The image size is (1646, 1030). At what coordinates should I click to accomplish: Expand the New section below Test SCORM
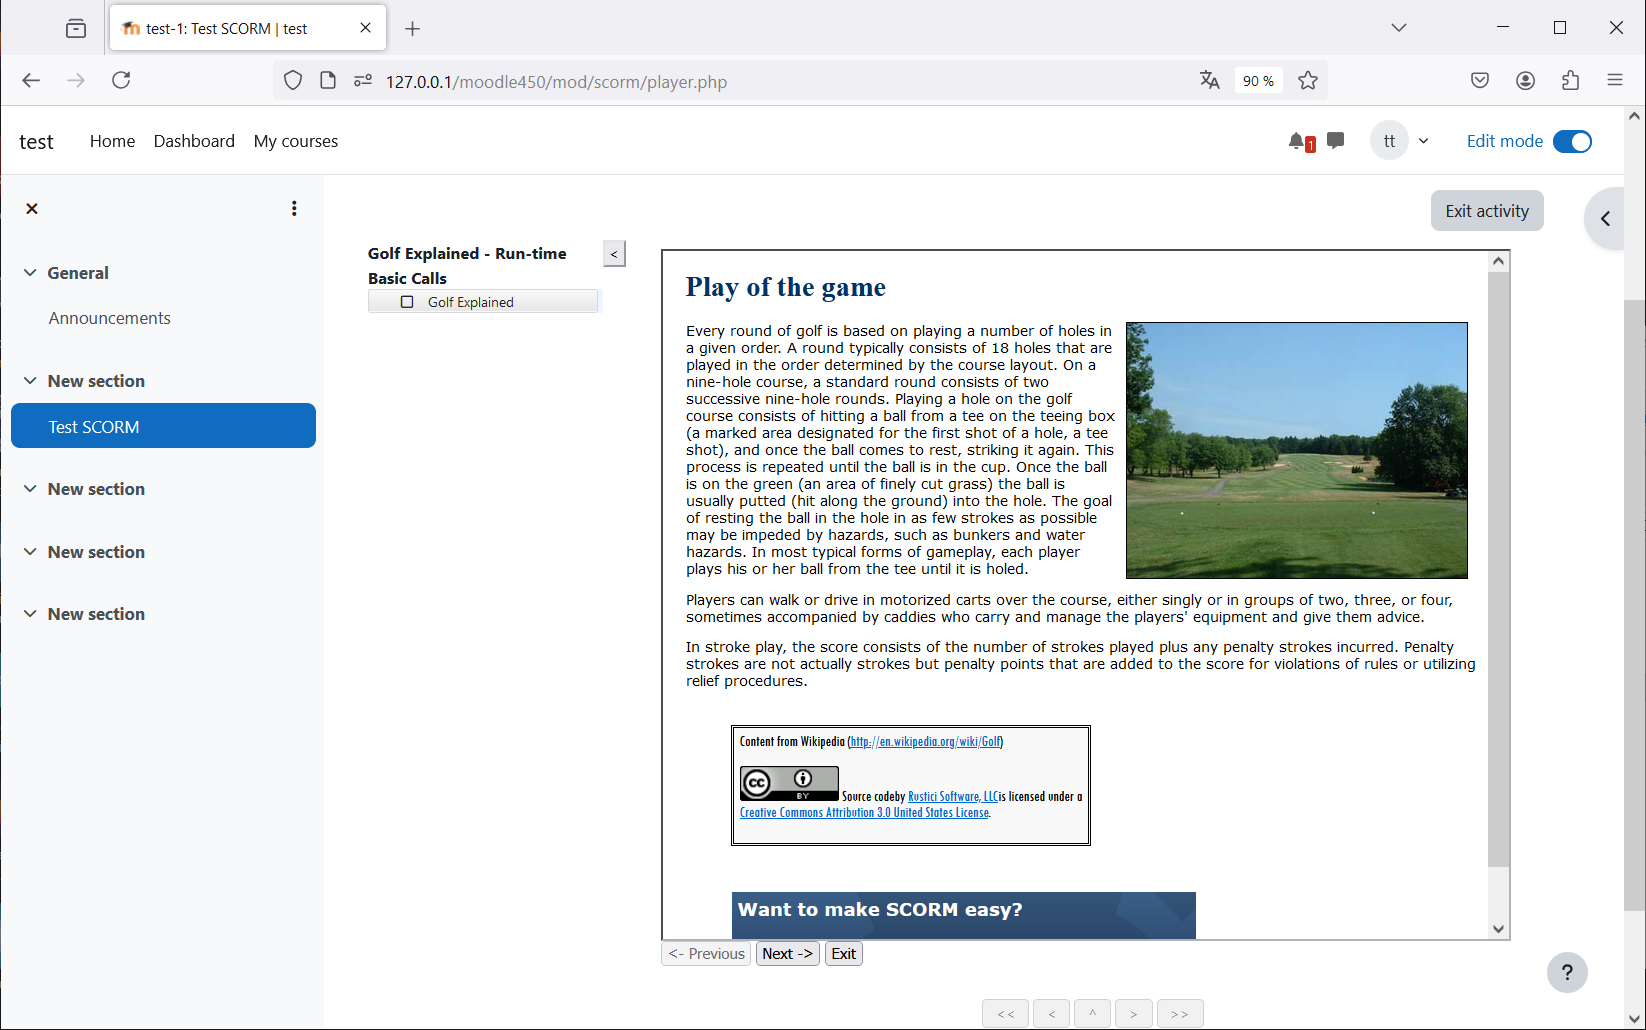pos(30,488)
